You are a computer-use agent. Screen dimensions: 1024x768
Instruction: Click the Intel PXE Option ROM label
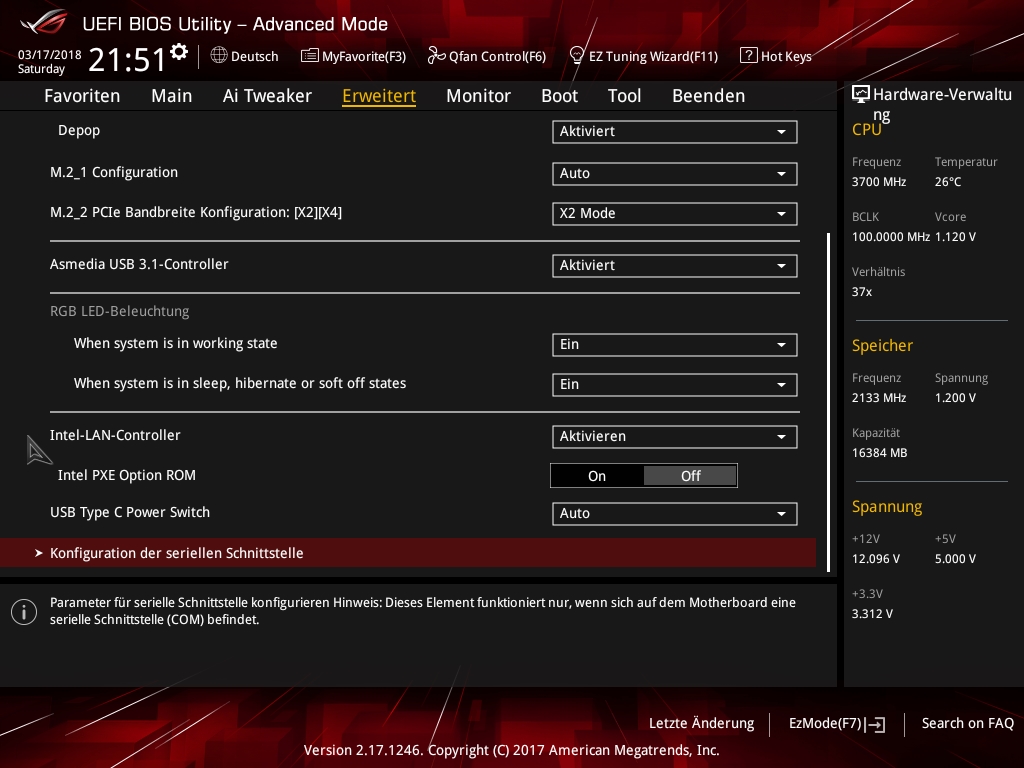pyautogui.click(x=127, y=475)
